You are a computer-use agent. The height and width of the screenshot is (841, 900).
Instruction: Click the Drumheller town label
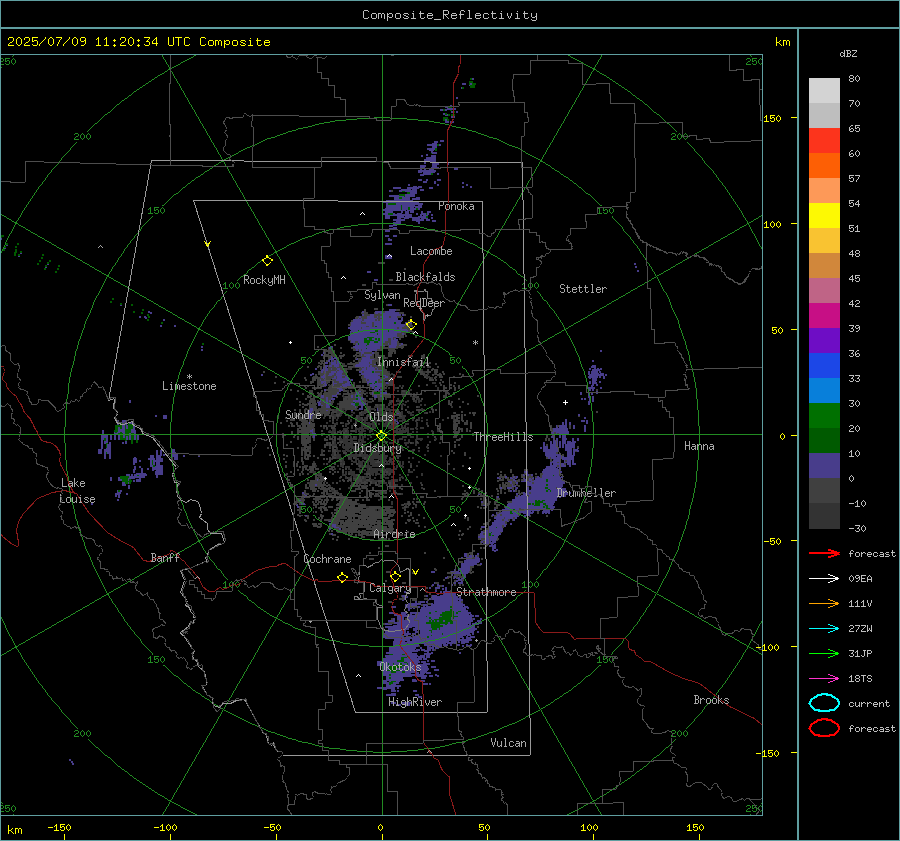pos(586,493)
